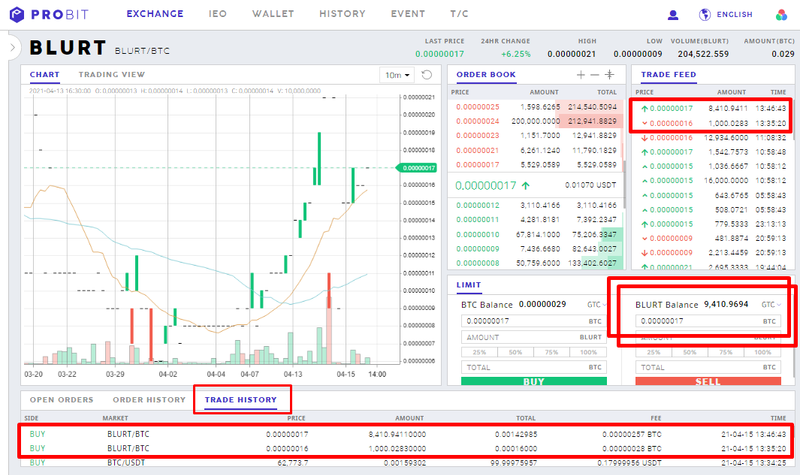This screenshot has width=800, height=475.
Task: Select 50% in sell form
Action: (x=690, y=352)
